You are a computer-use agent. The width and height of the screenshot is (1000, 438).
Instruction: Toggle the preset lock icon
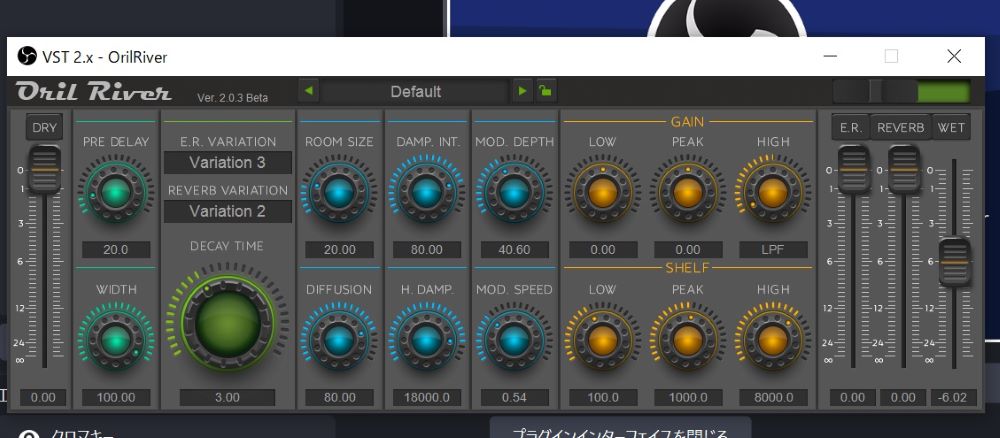pyautogui.click(x=546, y=91)
